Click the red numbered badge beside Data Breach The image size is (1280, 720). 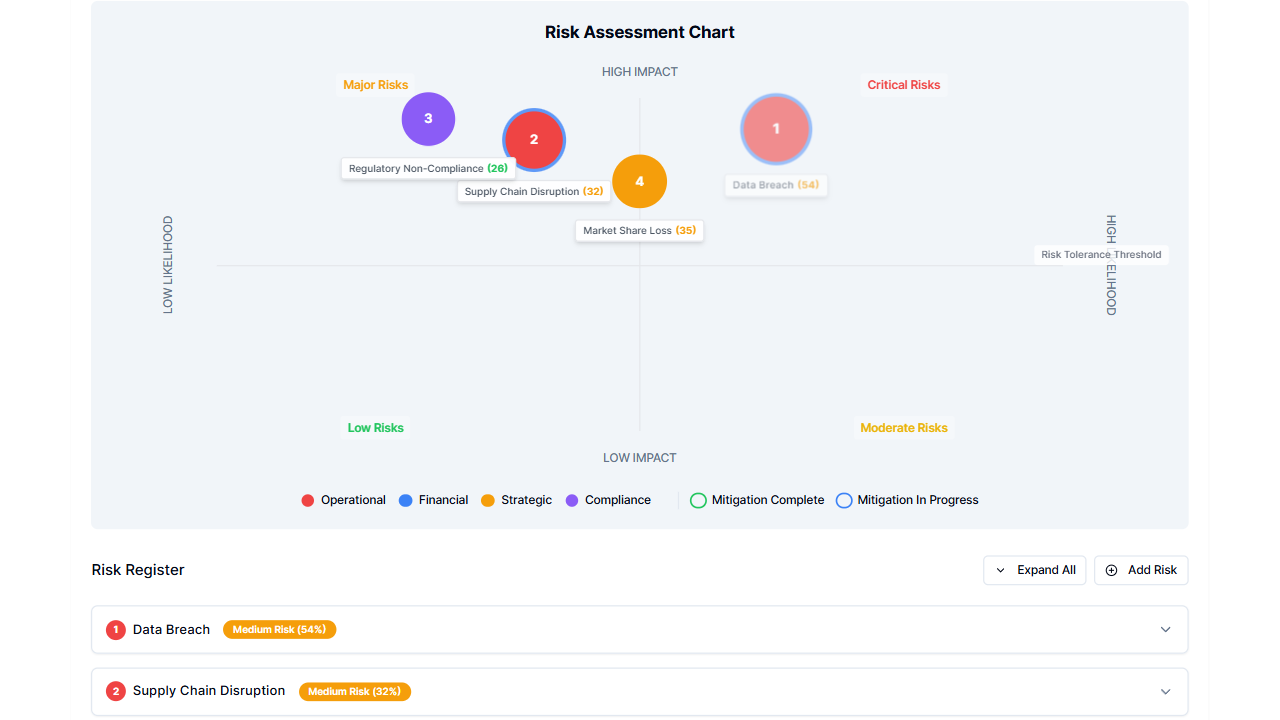pyautogui.click(x=115, y=629)
